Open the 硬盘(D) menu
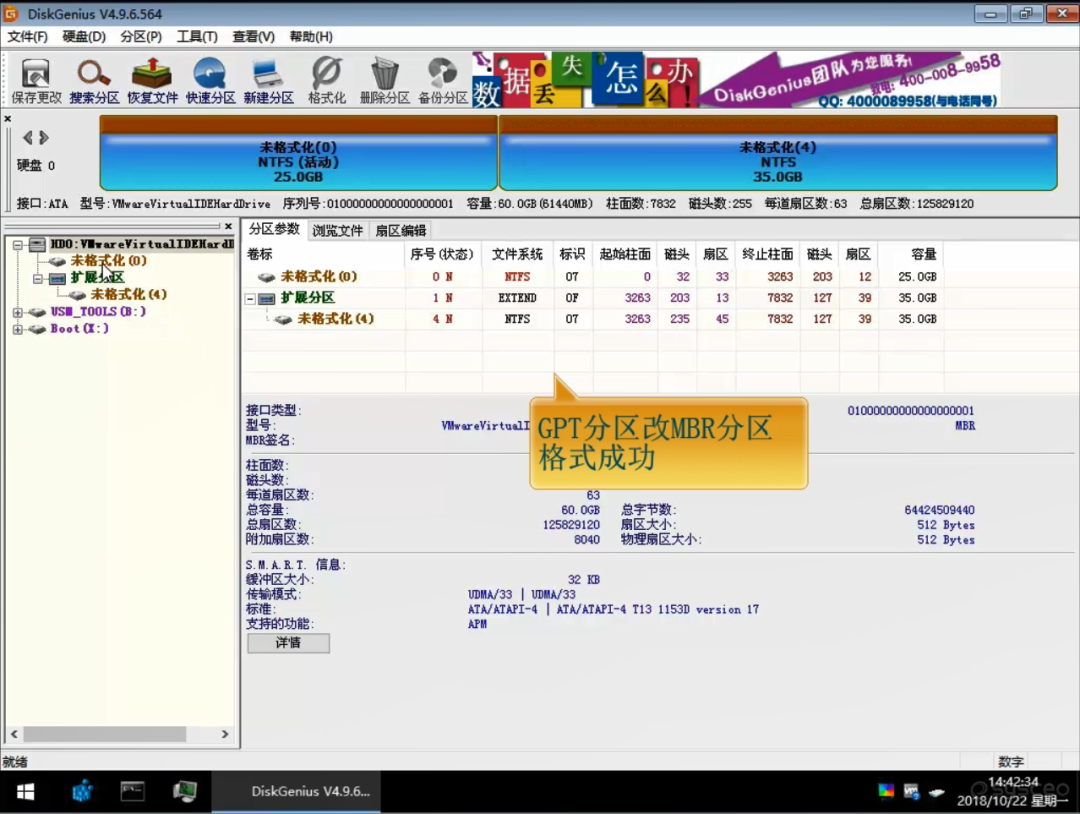Image resolution: width=1080 pixels, height=814 pixels. [84, 37]
